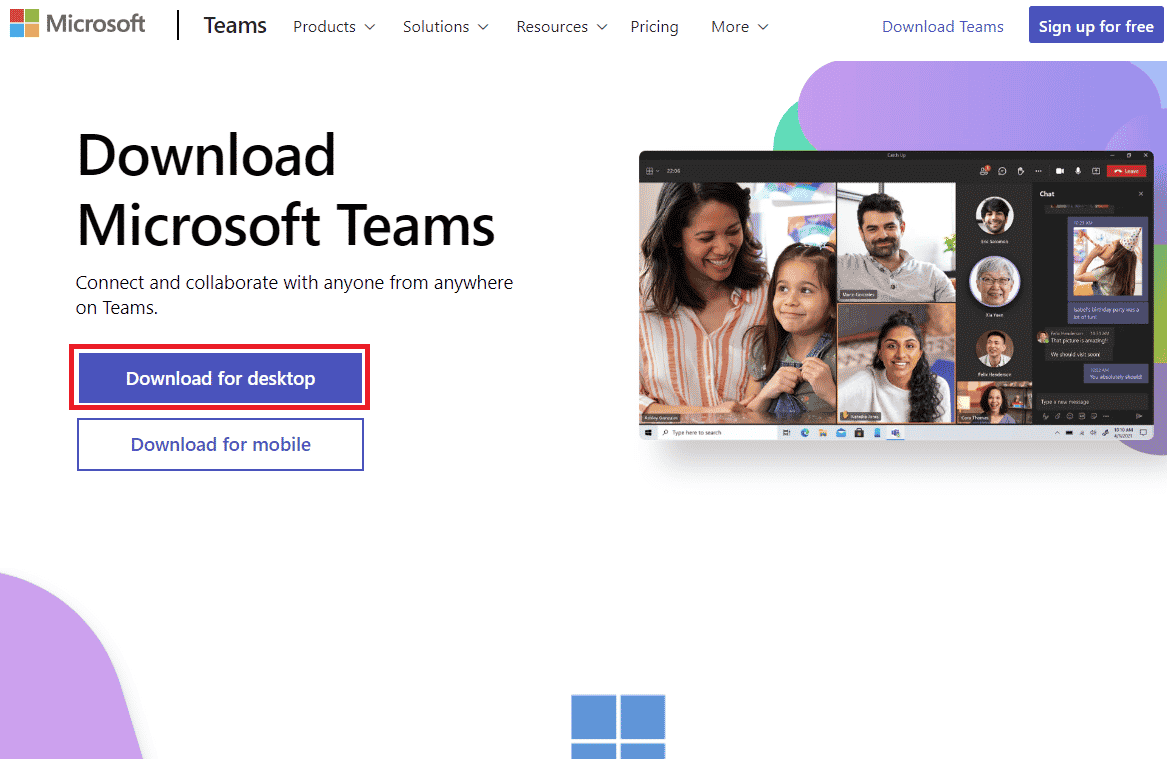1167x759 pixels.
Task: Open the Resources dropdown
Action: pyautogui.click(x=560, y=27)
